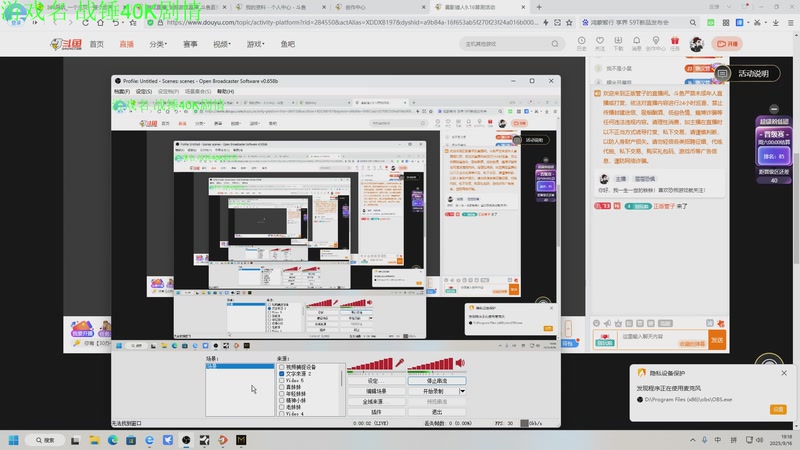Open Microsoft Edge from the taskbar
Screen dimensions: 800x450
tap(113, 440)
